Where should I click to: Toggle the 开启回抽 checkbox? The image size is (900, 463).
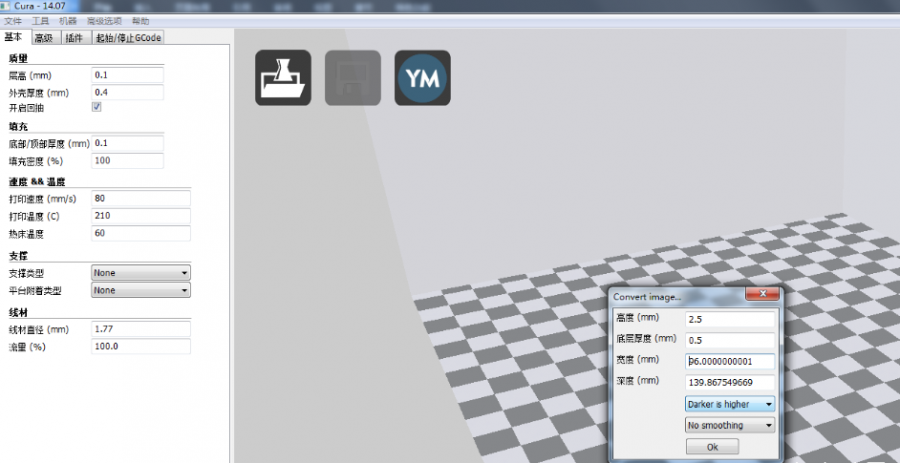pyautogui.click(x=96, y=107)
